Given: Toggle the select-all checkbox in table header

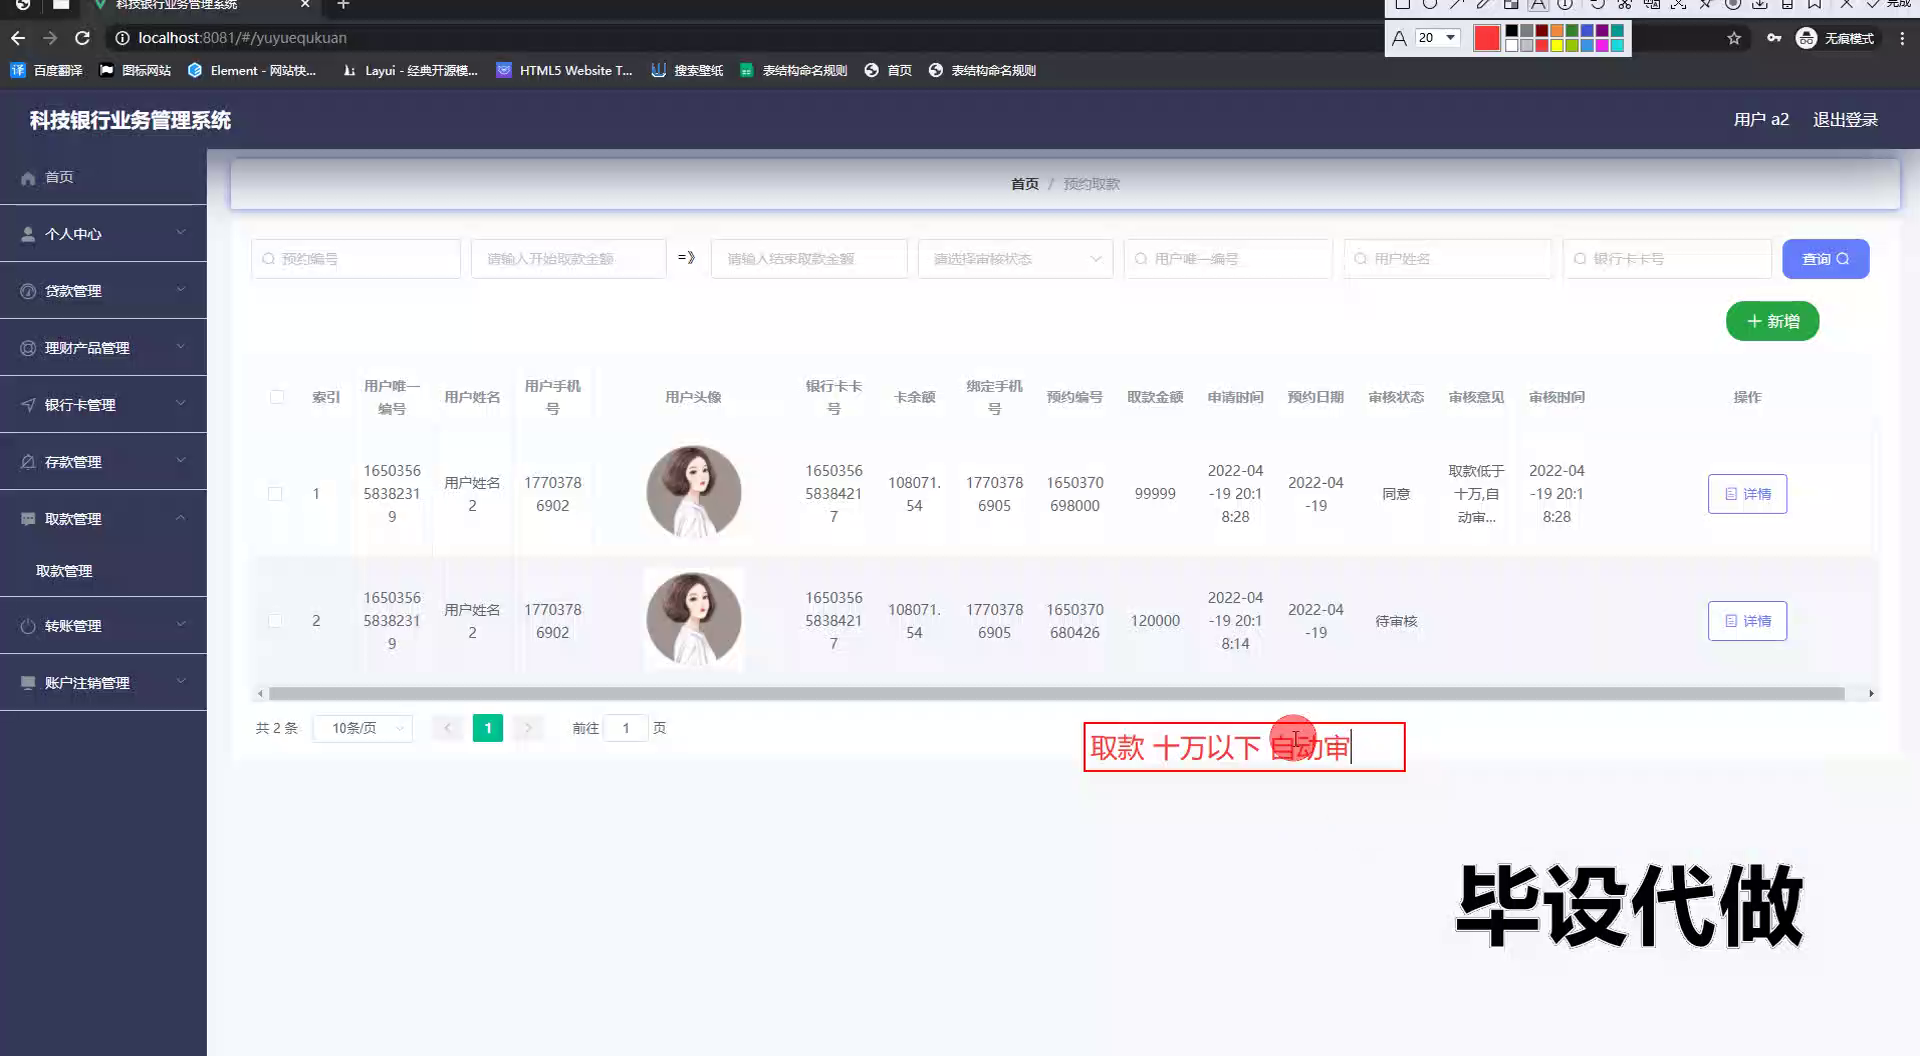Looking at the screenshot, I should [277, 397].
